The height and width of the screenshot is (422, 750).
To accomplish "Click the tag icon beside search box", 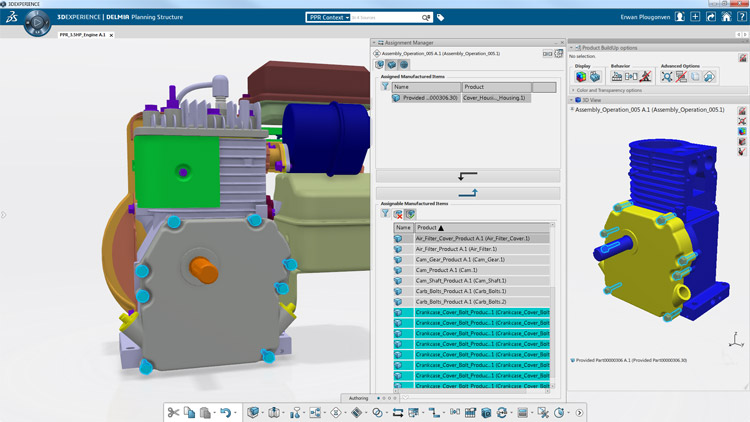I will point(440,17).
